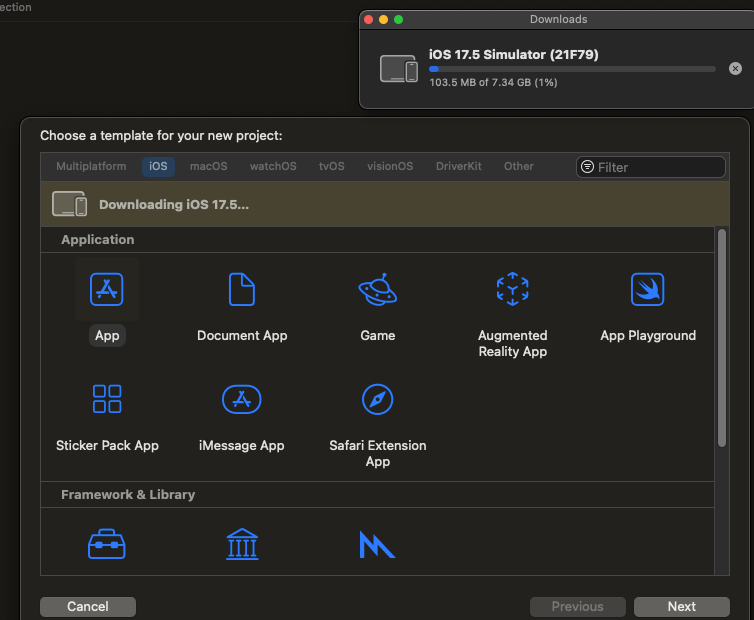
Task: Click the 'Downloading iOS 17.5...' text
Action: [174, 204]
